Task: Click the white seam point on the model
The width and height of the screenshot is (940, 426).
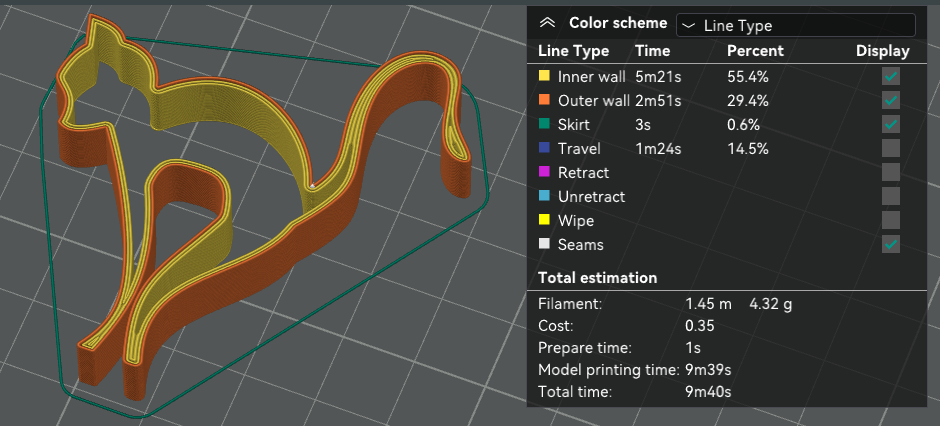Action: point(312,186)
